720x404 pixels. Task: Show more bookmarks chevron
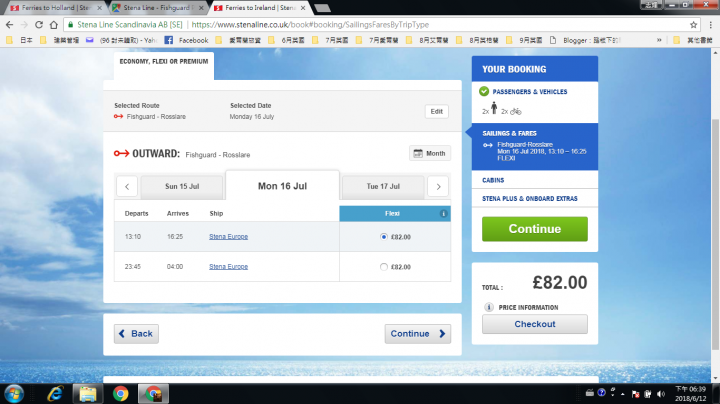click(659, 40)
